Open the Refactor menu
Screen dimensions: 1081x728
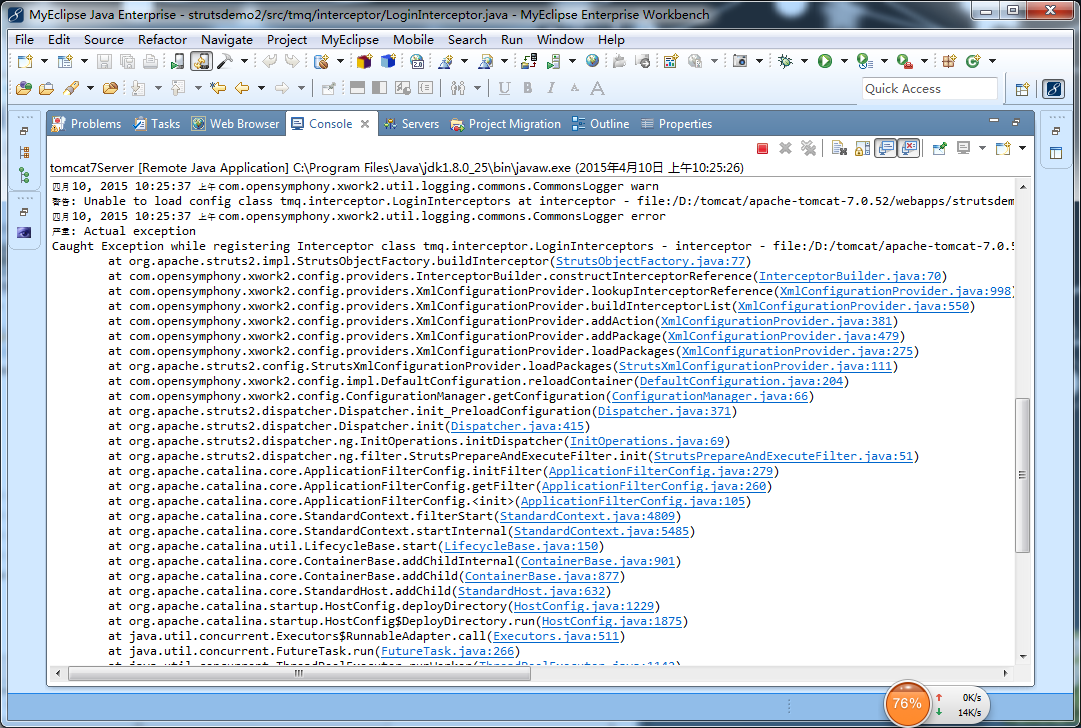pos(162,40)
